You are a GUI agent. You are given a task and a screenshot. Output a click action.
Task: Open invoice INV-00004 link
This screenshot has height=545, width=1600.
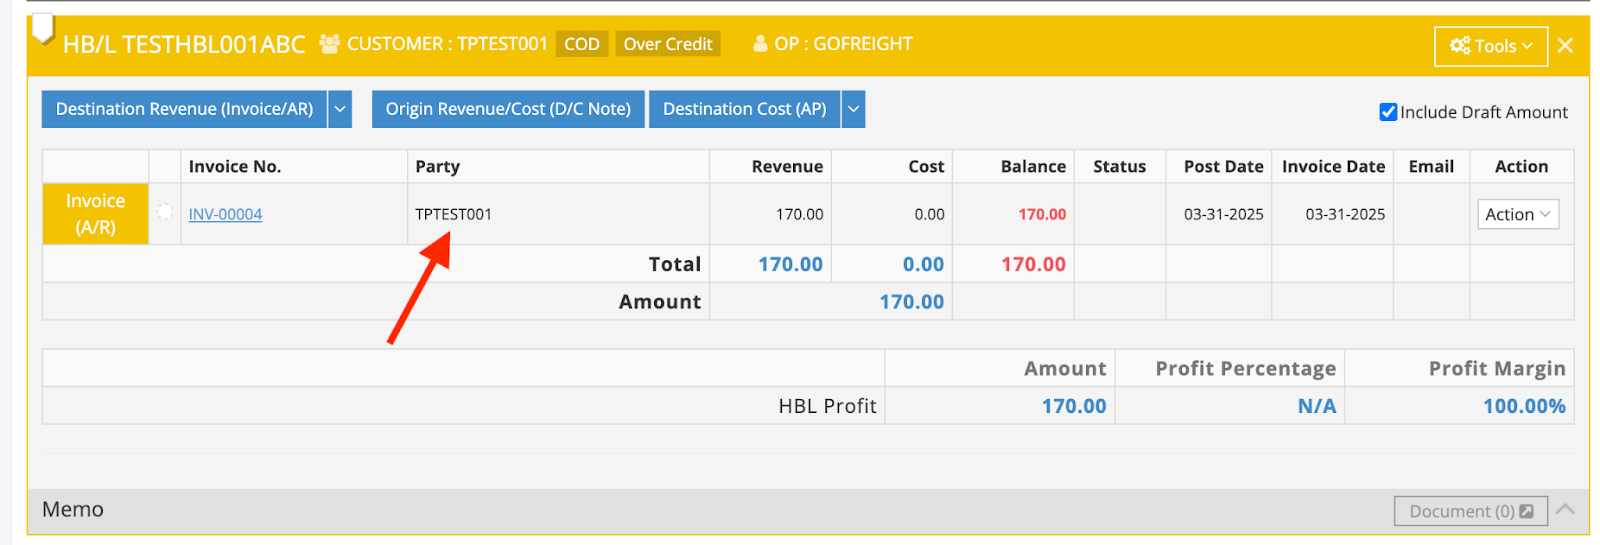225,214
